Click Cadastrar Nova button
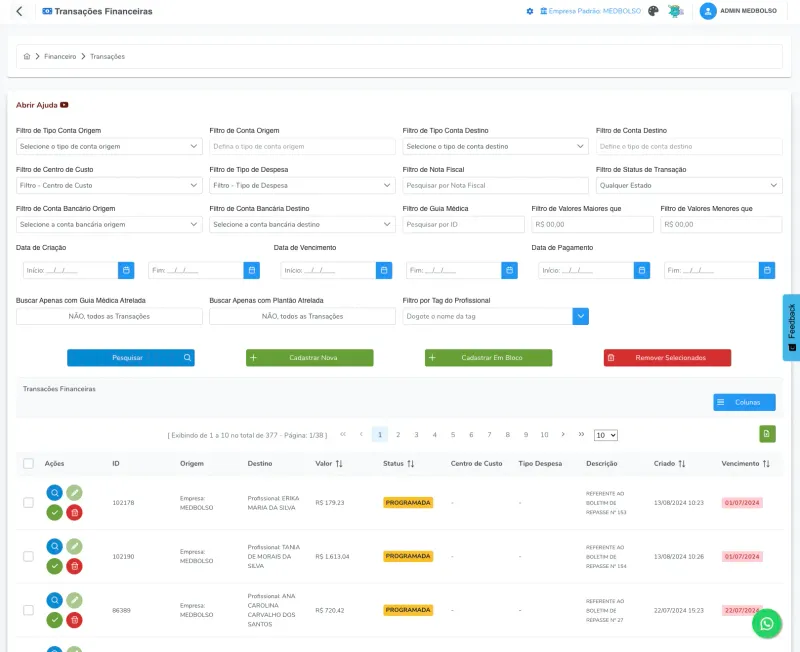Image resolution: width=800 pixels, height=652 pixels. coord(310,358)
